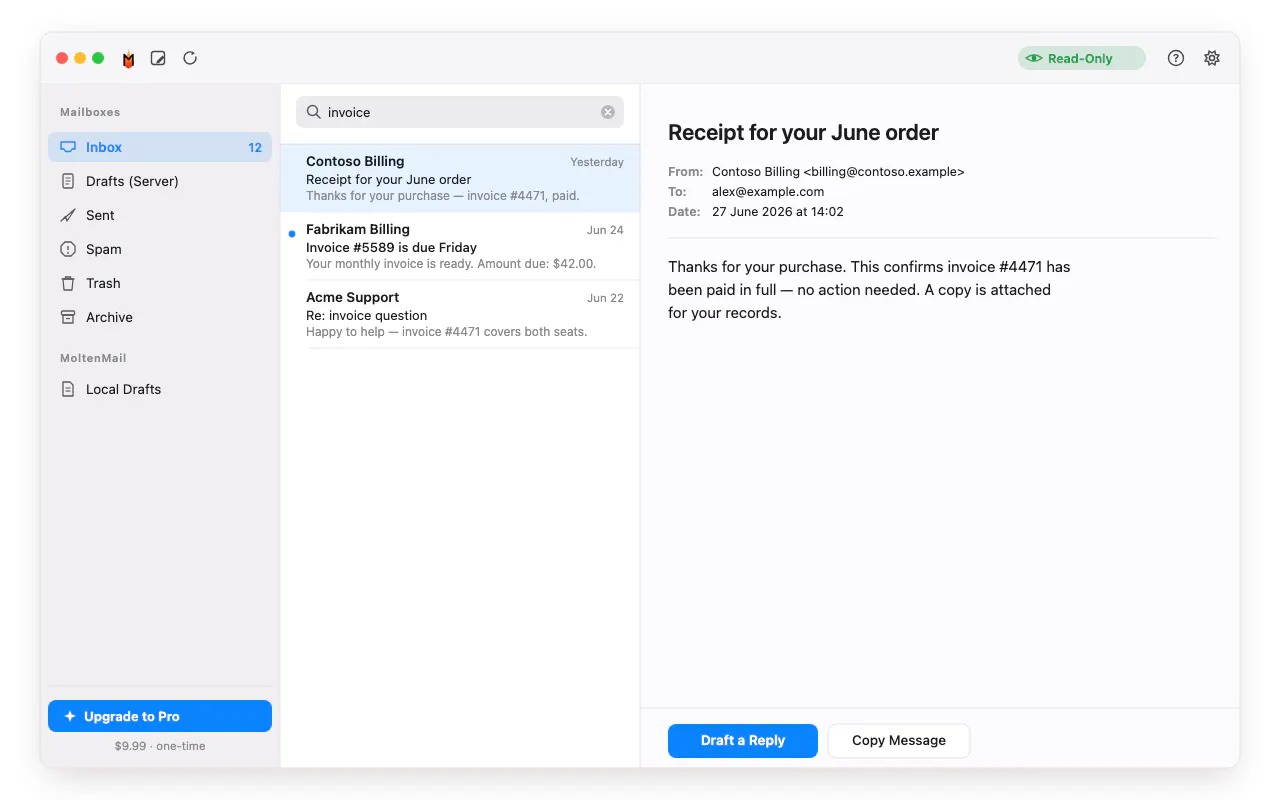Clear the invoice search text
This screenshot has height=800, width=1280.
[x=608, y=112]
